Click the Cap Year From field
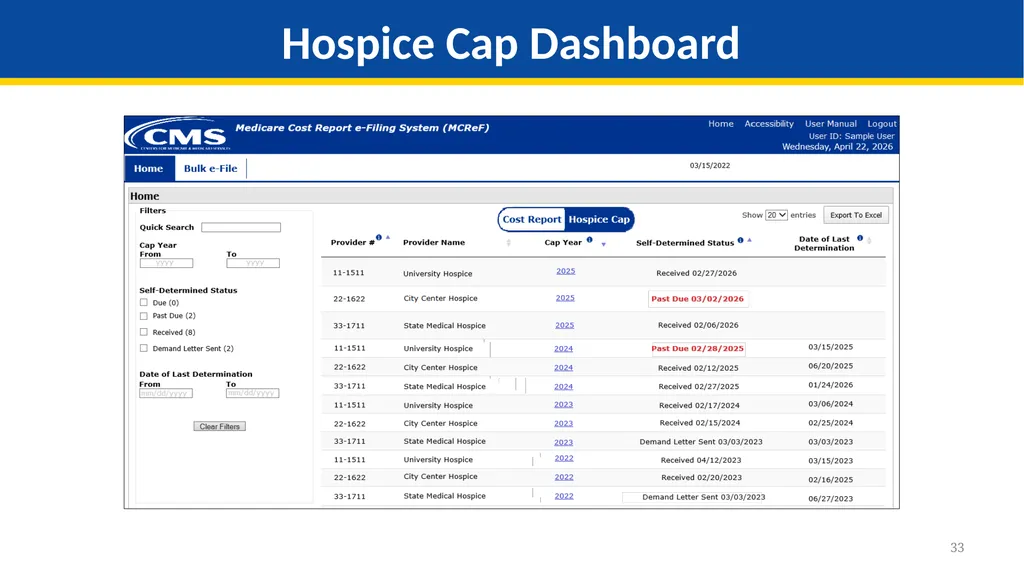 (x=166, y=263)
